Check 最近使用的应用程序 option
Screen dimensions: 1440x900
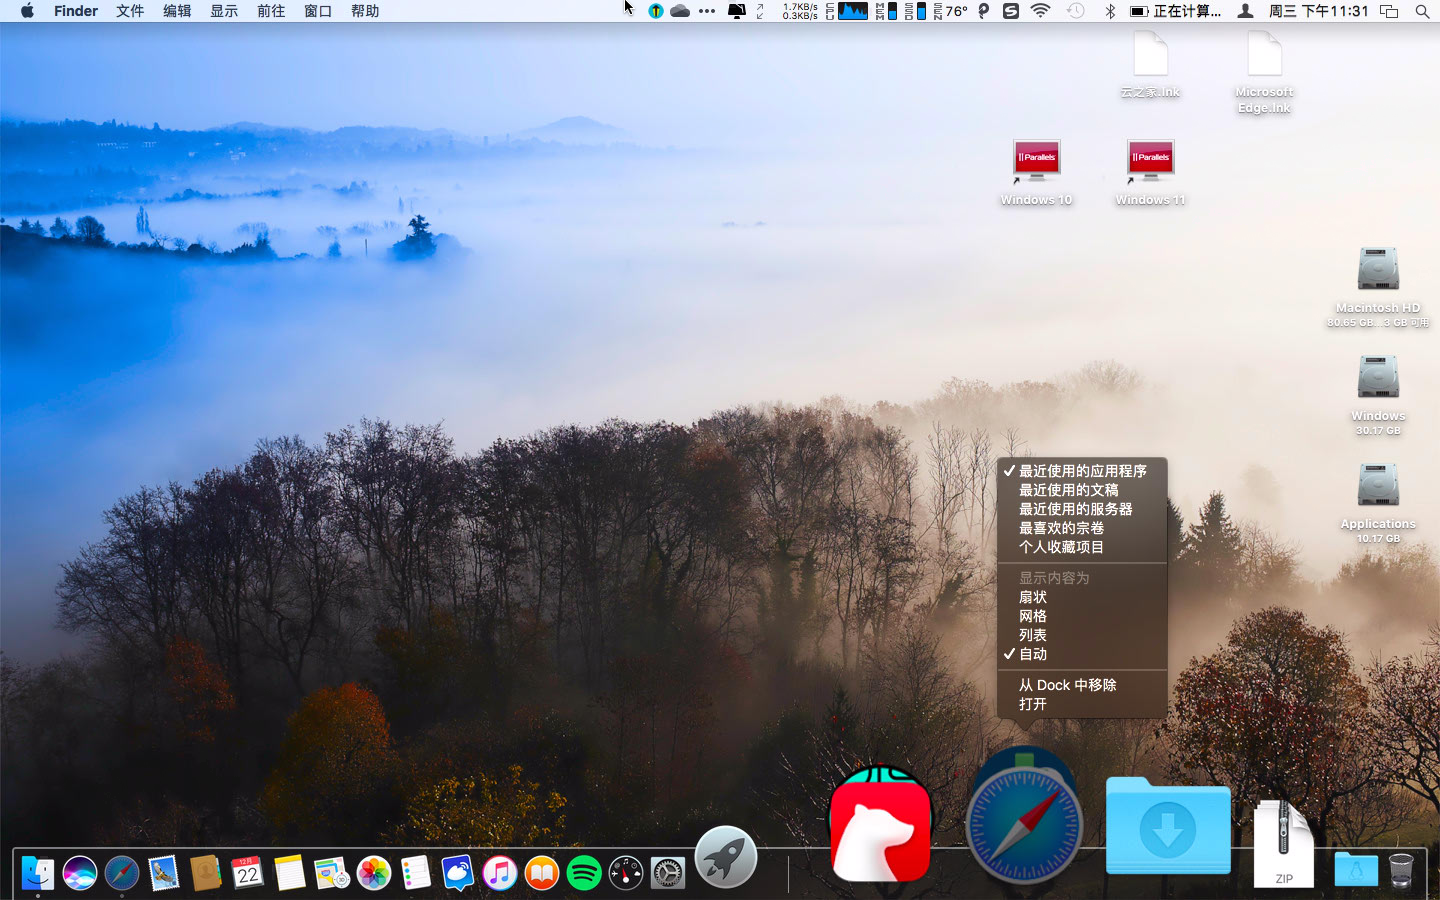[1082, 471]
